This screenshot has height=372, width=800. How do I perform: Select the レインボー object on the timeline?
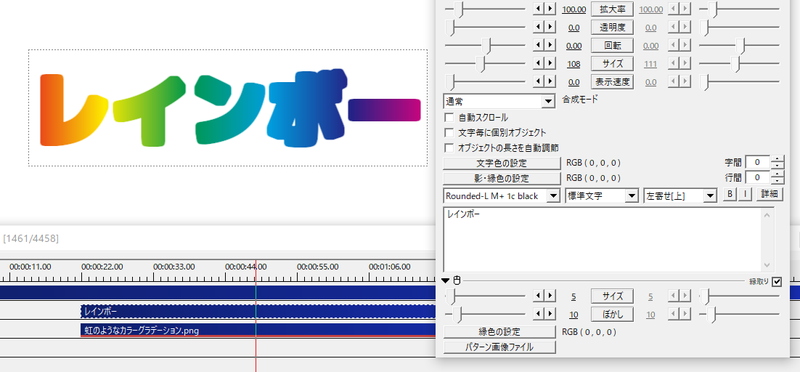tap(258, 312)
